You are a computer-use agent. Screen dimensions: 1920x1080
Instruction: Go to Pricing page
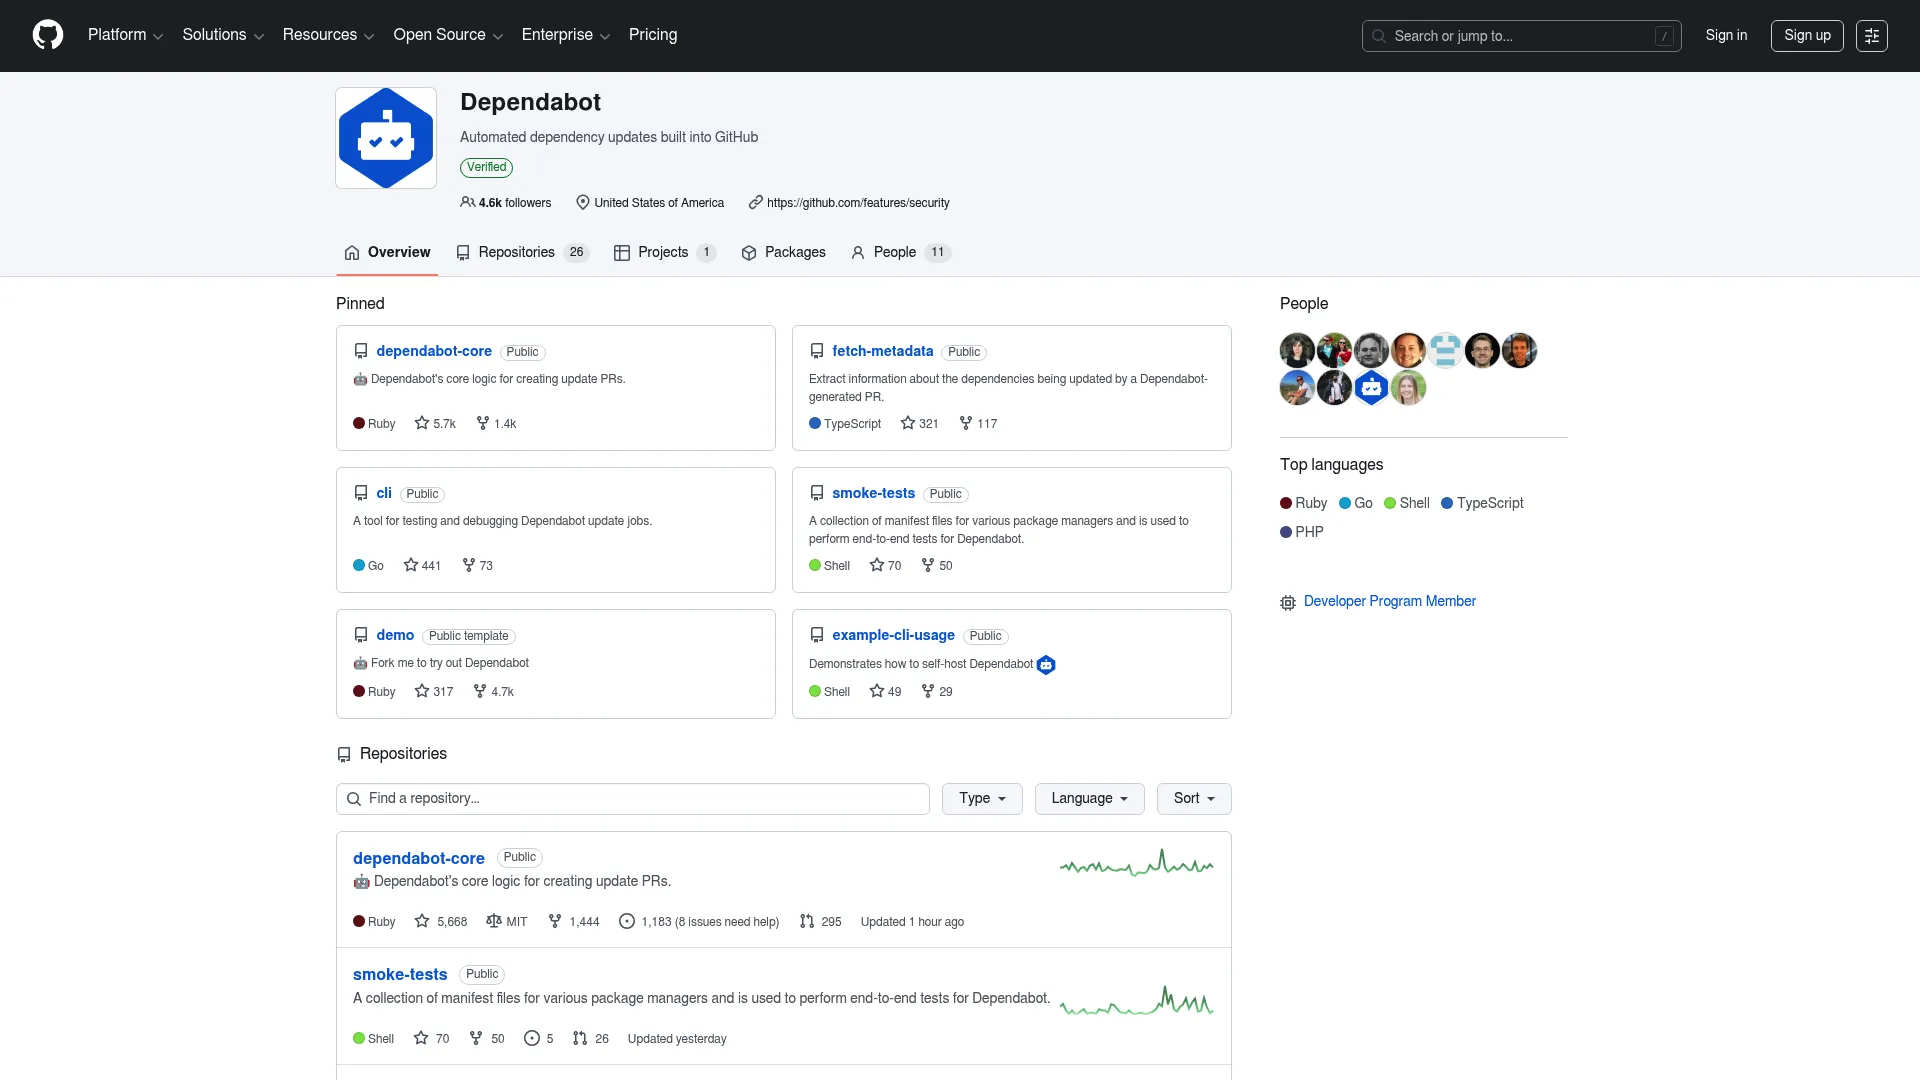click(653, 35)
